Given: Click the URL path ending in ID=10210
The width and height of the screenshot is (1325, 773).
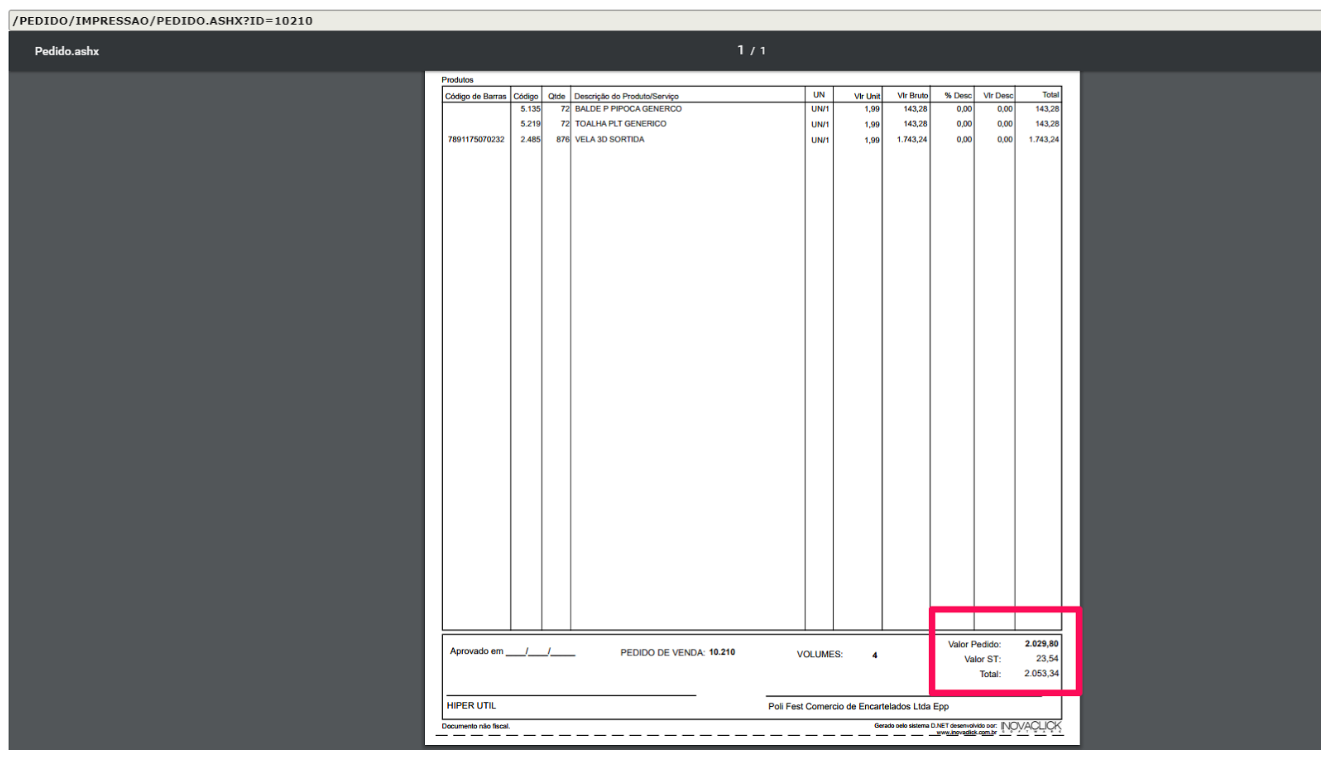Looking at the screenshot, I should (162, 20).
